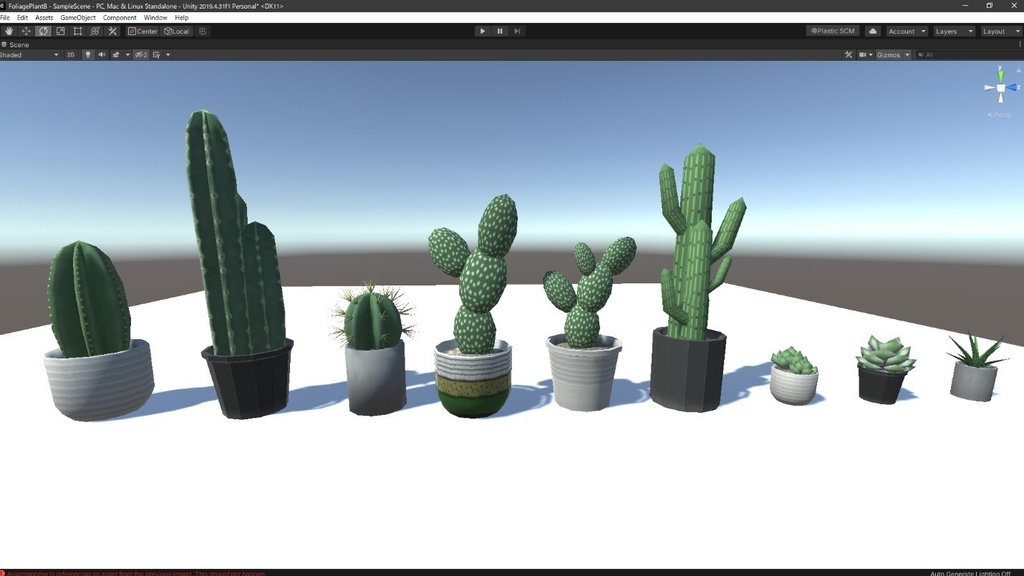
Task: Toggle scene view audio
Action: [x=103, y=54]
